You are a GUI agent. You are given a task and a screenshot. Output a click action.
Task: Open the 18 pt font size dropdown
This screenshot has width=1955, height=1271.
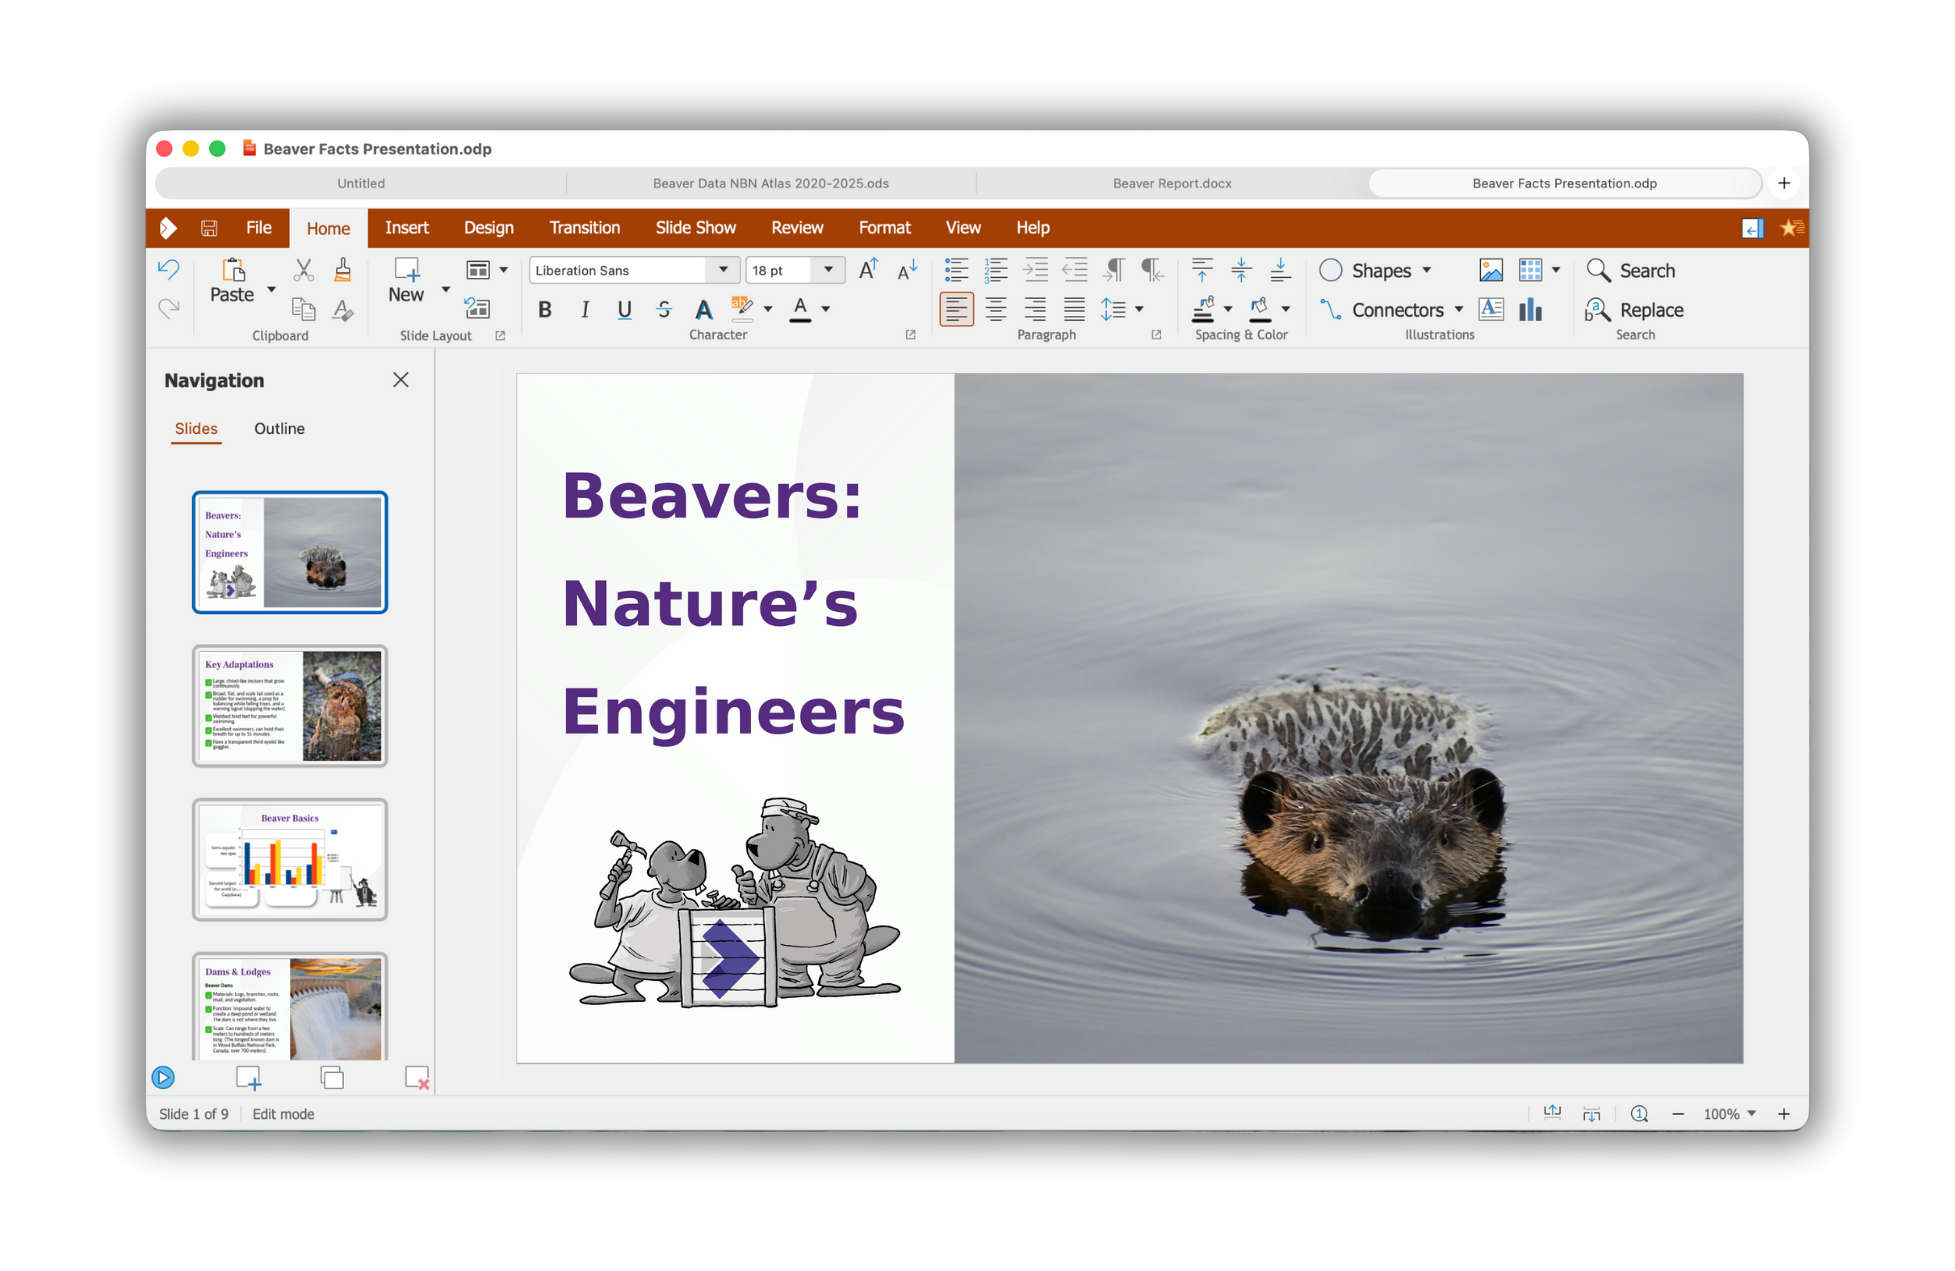[x=828, y=270]
